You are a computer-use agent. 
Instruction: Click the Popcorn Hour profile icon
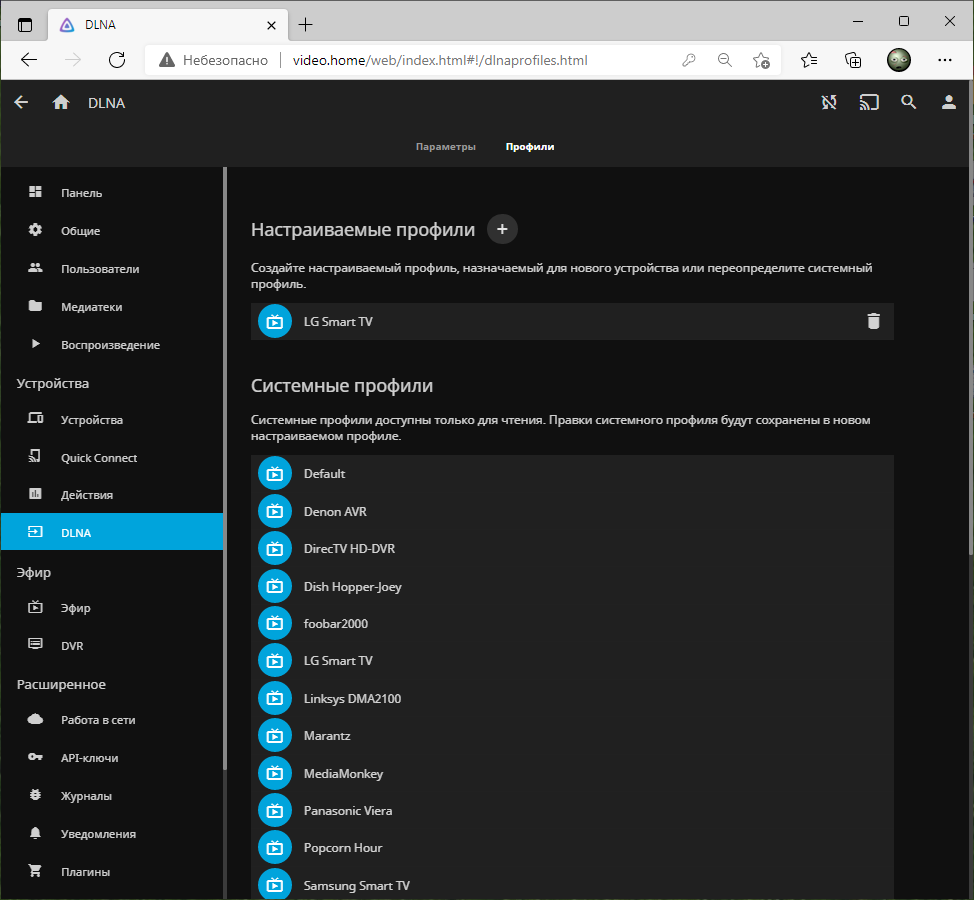click(275, 848)
